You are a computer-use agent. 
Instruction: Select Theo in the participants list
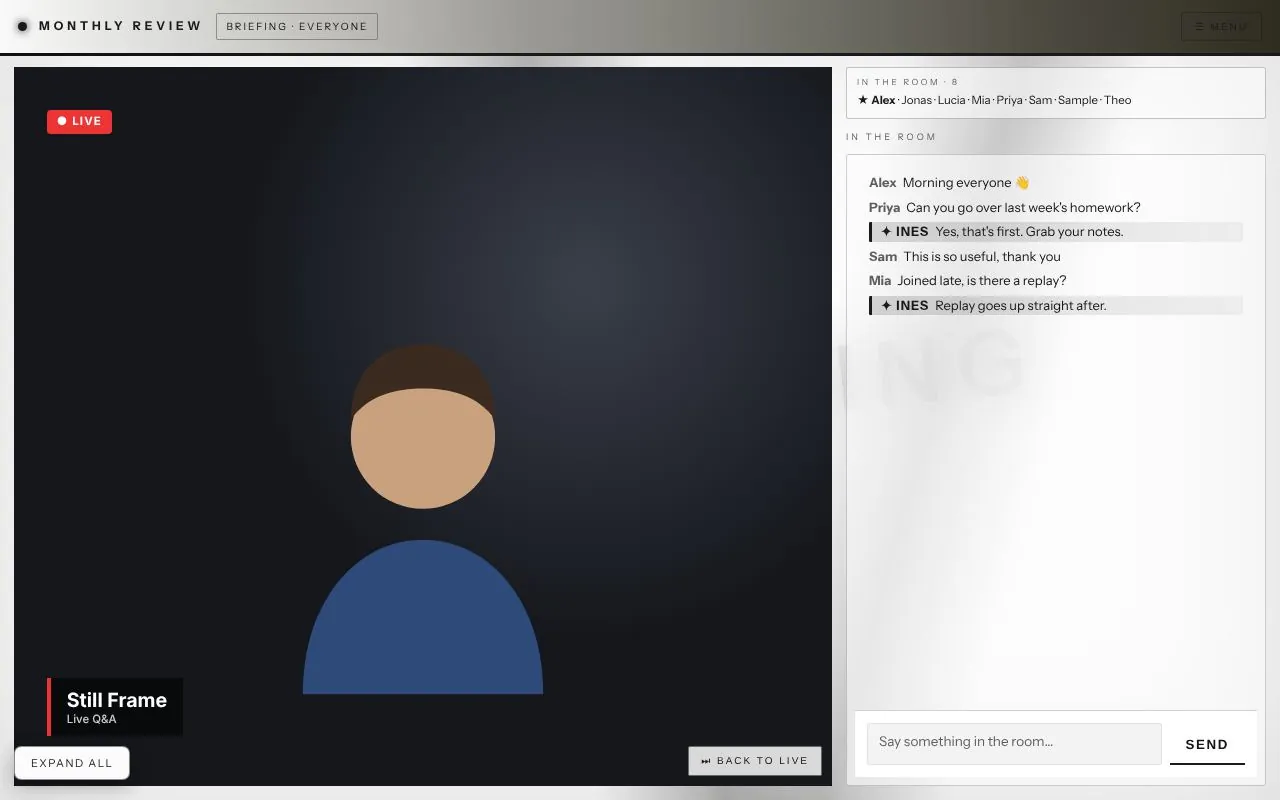tap(1118, 100)
